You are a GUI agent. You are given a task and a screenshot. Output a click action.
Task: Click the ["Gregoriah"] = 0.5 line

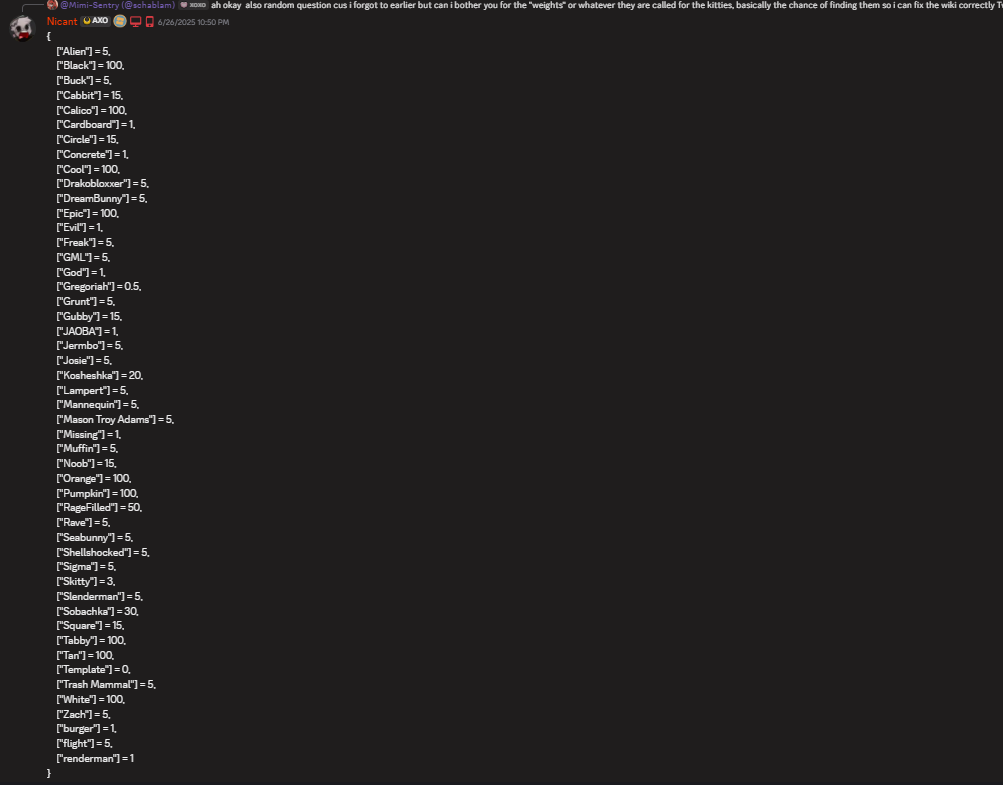tap(99, 287)
